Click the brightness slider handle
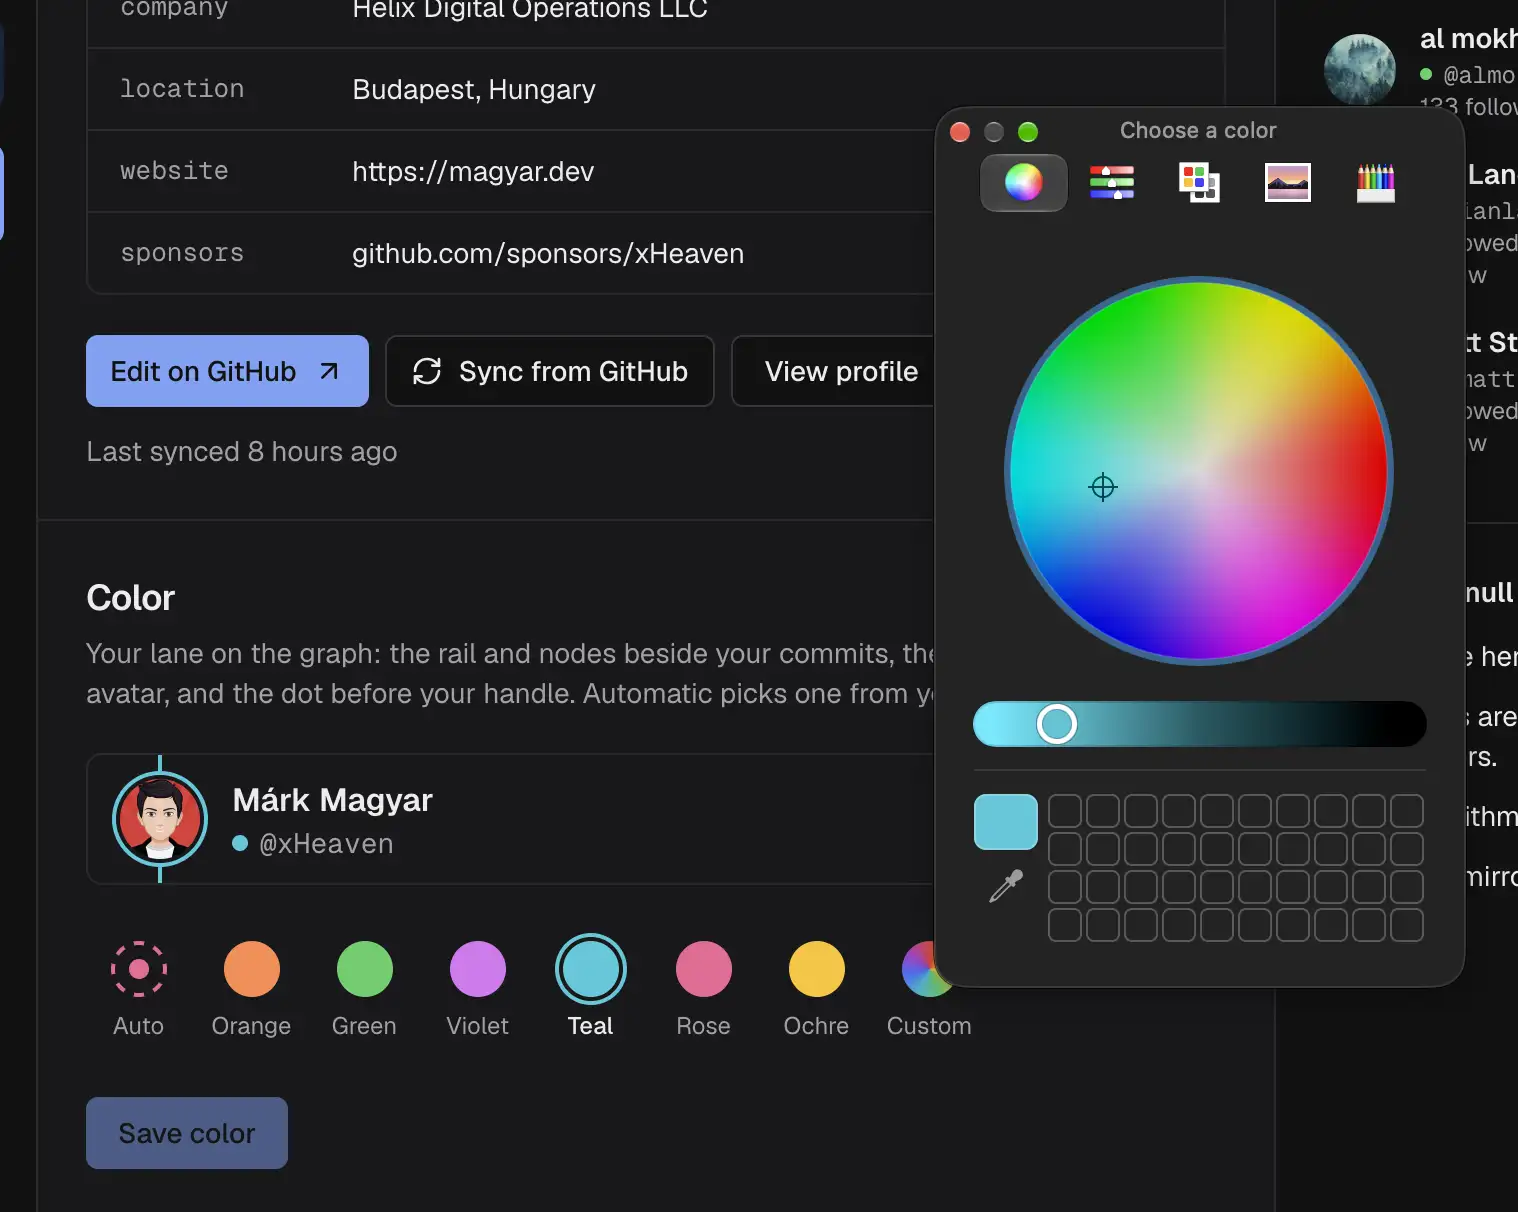 [x=1056, y=724]
